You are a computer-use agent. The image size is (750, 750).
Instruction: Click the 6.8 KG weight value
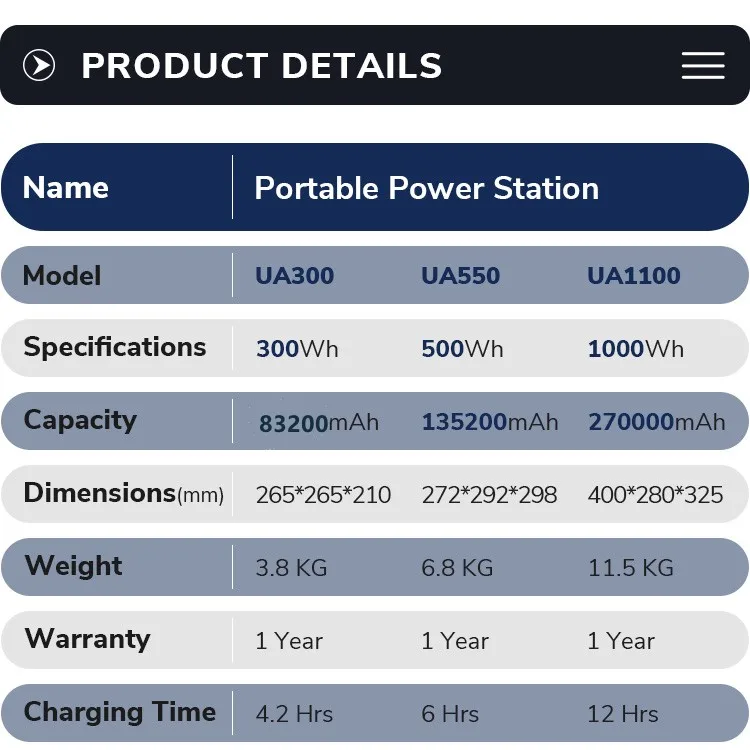(x=457, y=568)
